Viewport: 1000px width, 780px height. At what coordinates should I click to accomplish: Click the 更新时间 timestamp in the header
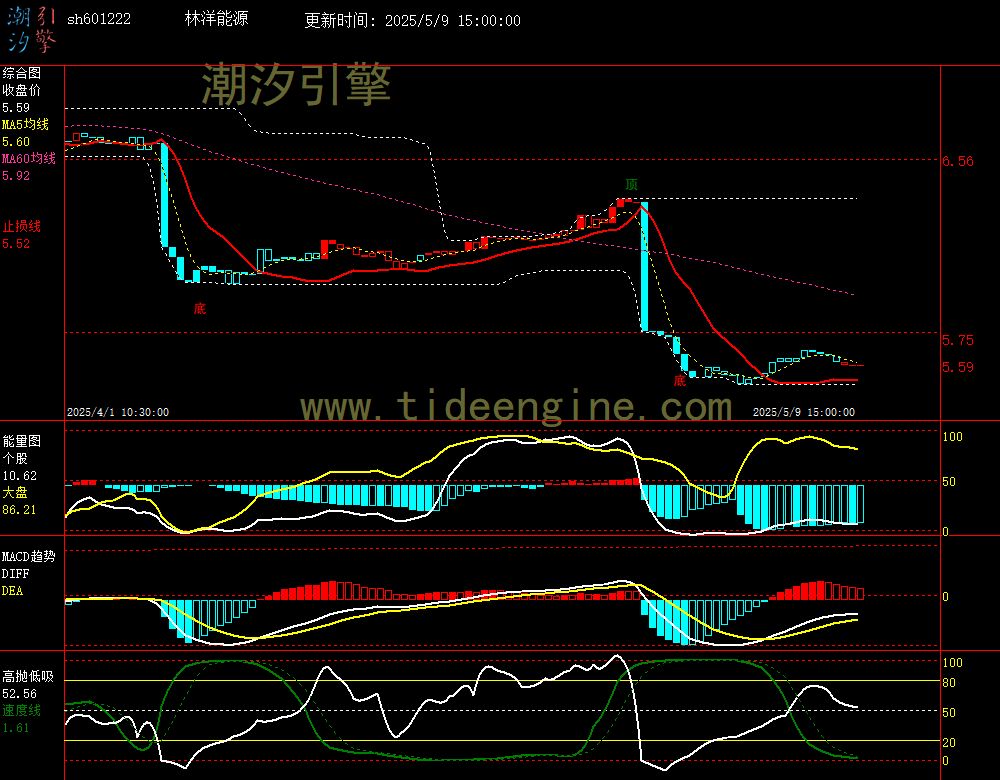tap(412, 20)
